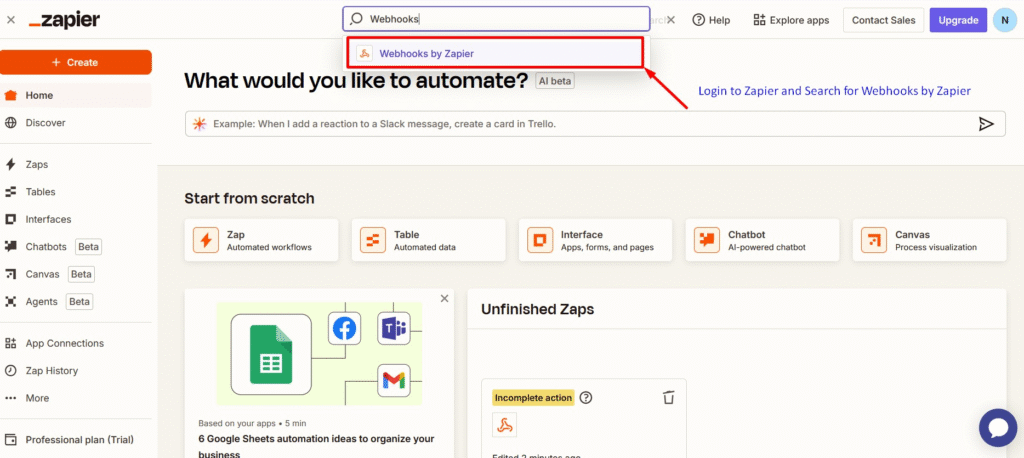Click the Canvas Beta badge in sidebar
Screen dimensions: 1024x458
82,274
